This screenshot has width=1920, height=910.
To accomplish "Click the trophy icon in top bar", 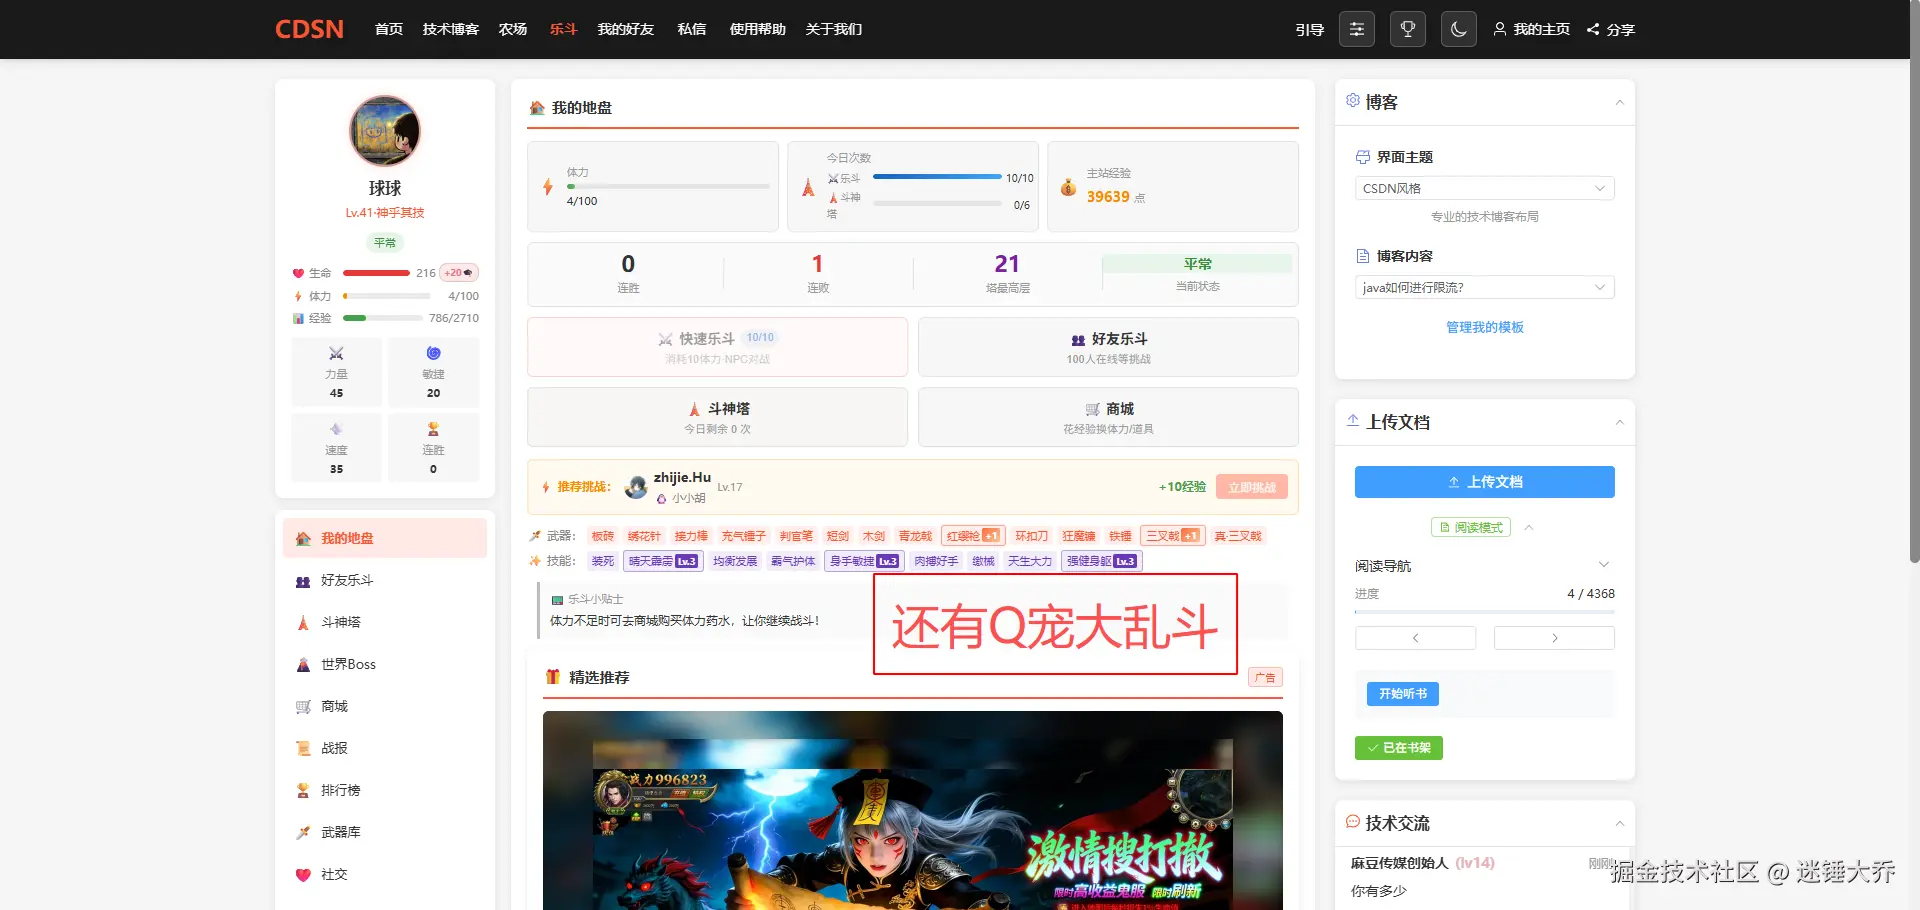I will (x=1408, y=29).
